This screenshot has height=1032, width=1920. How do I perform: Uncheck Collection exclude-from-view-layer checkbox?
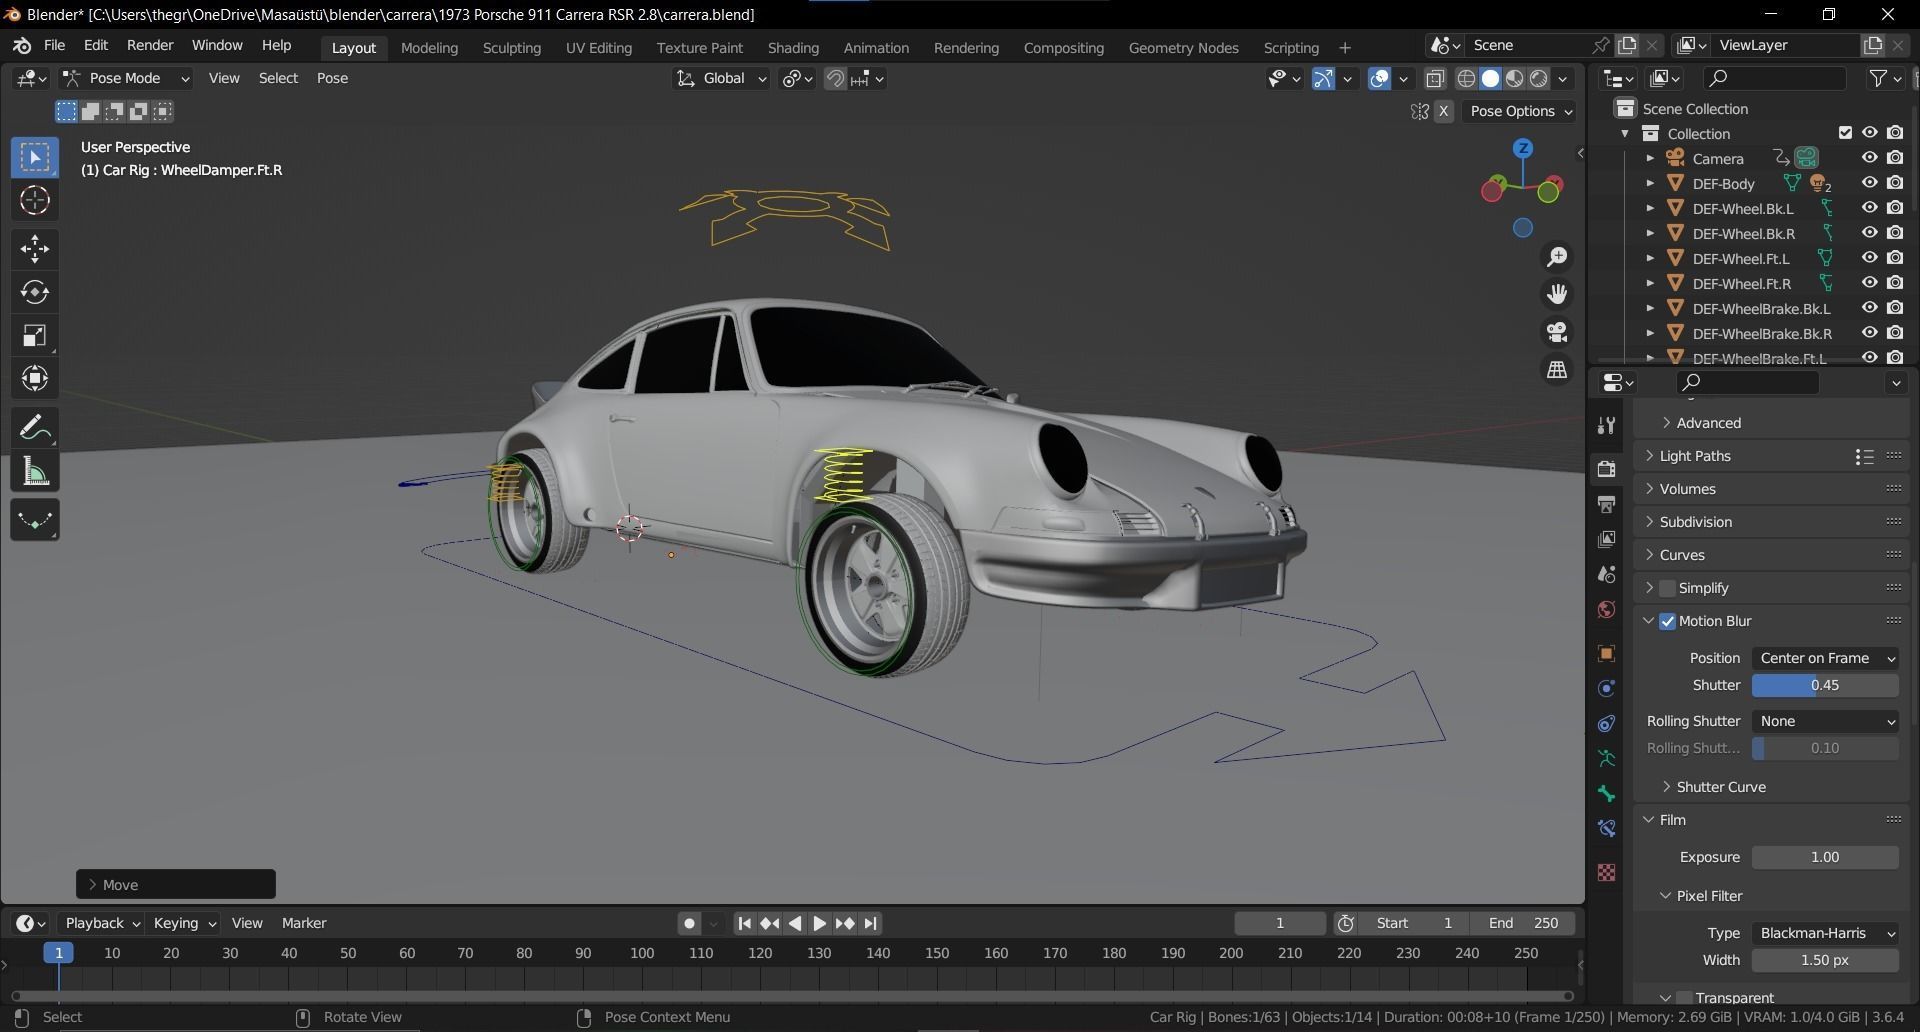click(1845, 133)
